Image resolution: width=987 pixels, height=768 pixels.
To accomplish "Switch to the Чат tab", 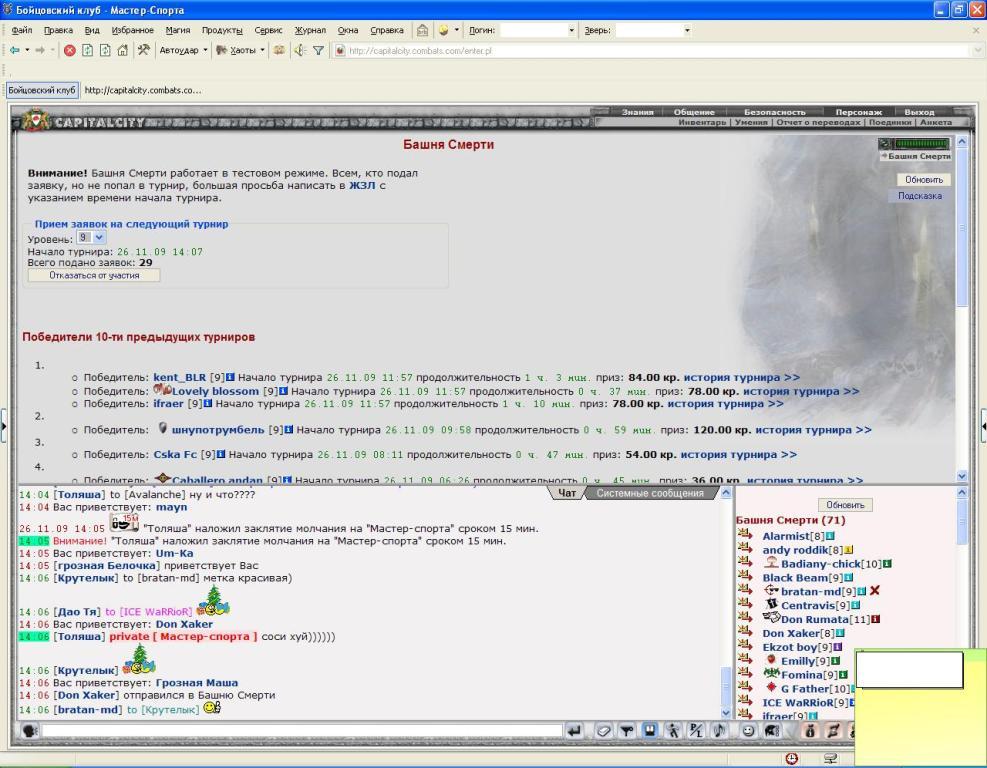I will [567, 493].
